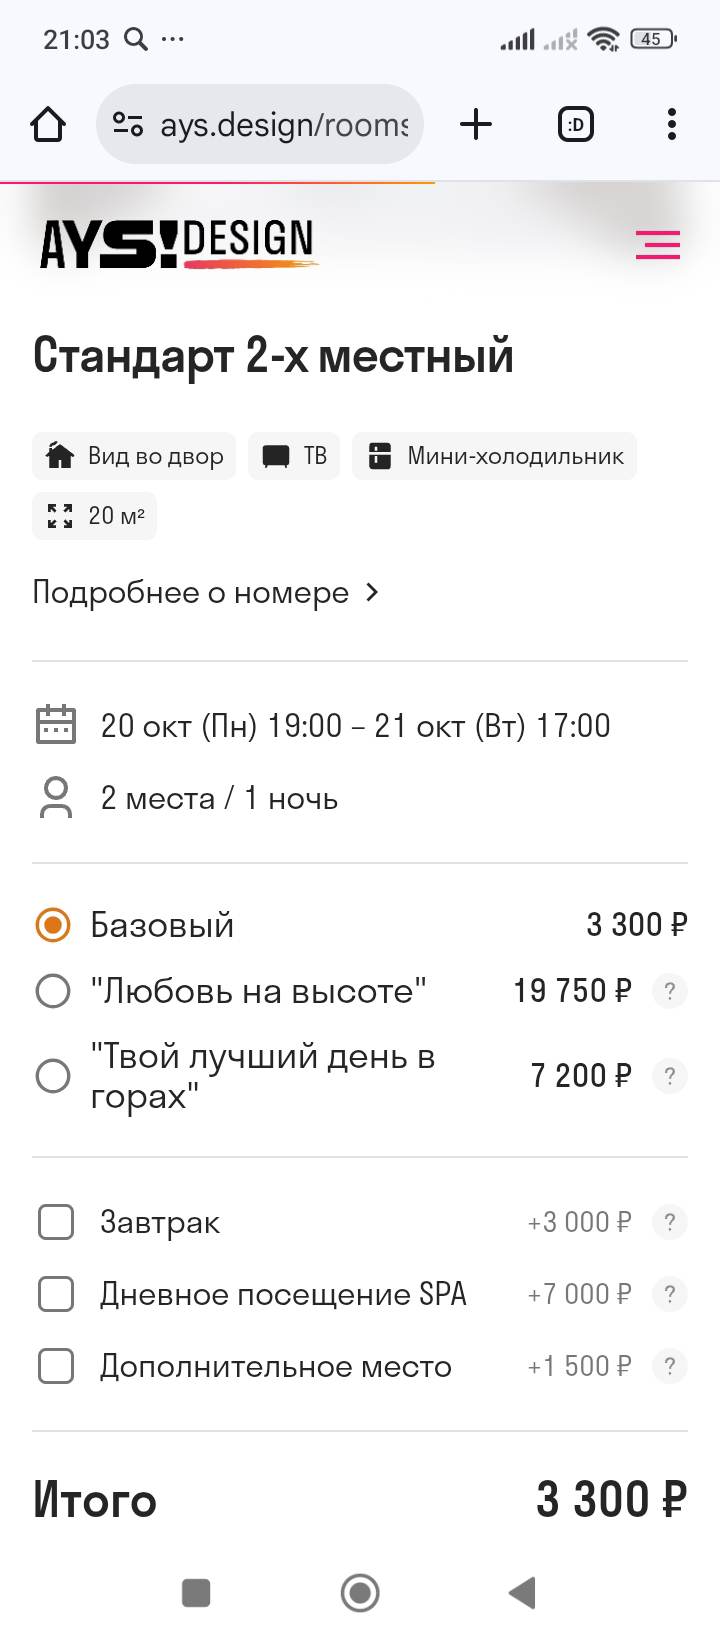Tap the ays.design address bar
Viewport: 720px width, 1640px height.
coord(284,125)
